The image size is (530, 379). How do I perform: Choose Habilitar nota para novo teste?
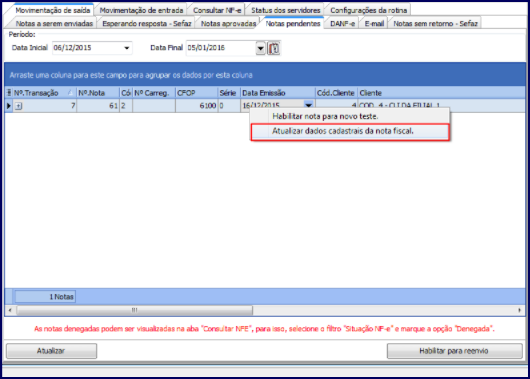(350, 116)
